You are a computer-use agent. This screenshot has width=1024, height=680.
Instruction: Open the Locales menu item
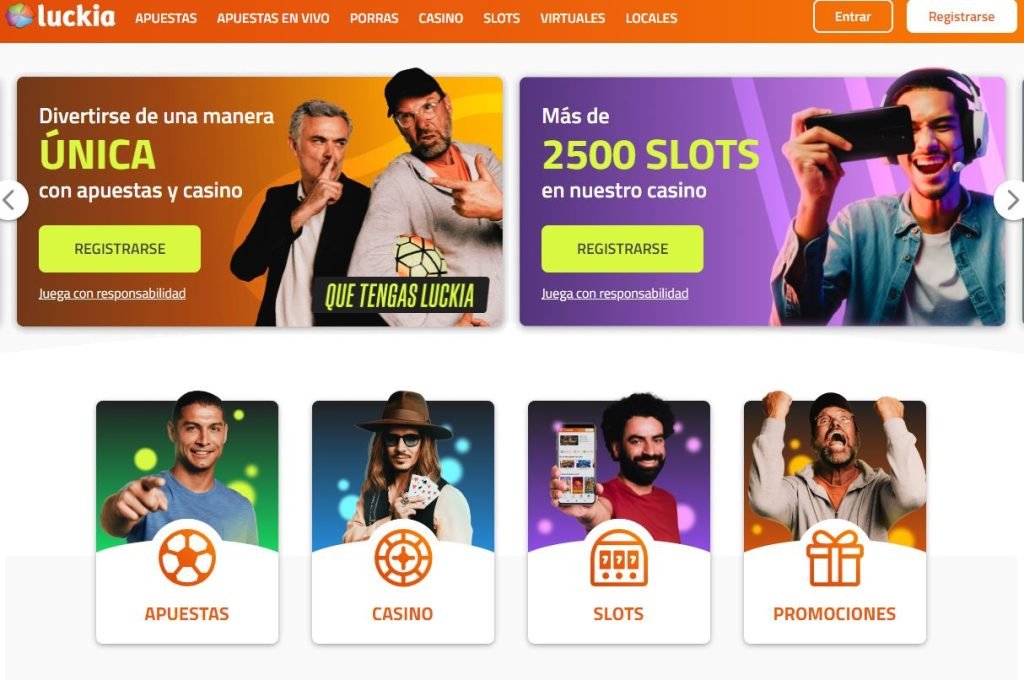pos(651,18)
